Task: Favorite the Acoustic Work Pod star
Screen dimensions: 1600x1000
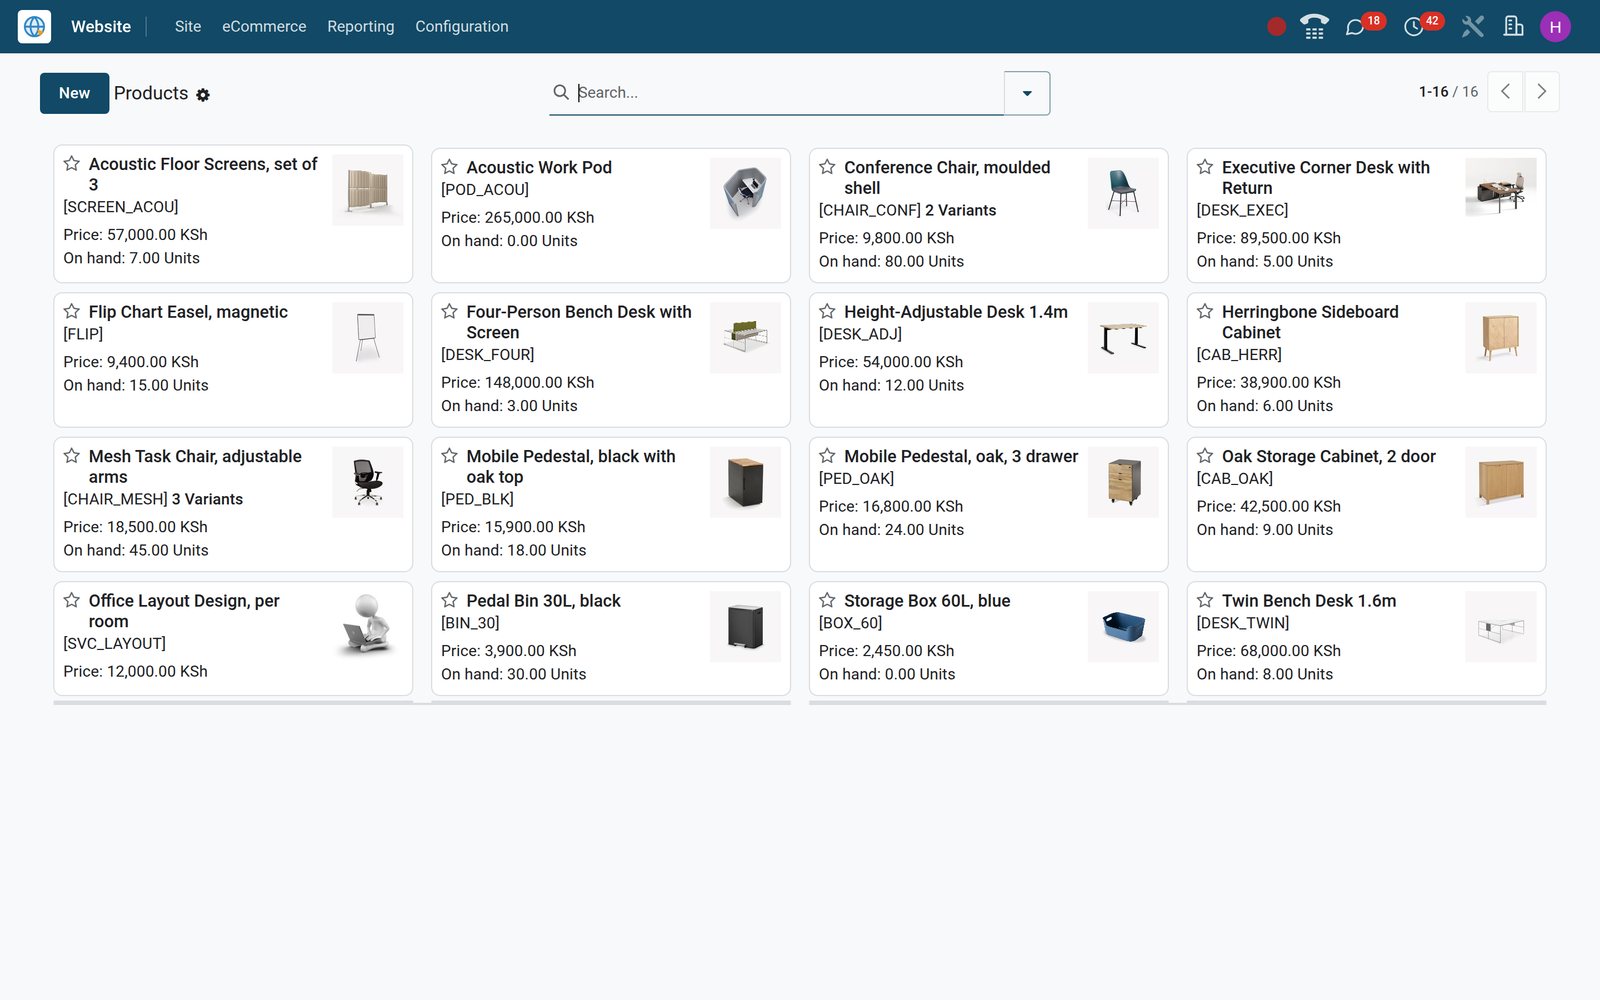Action: (x=450, y=167)
